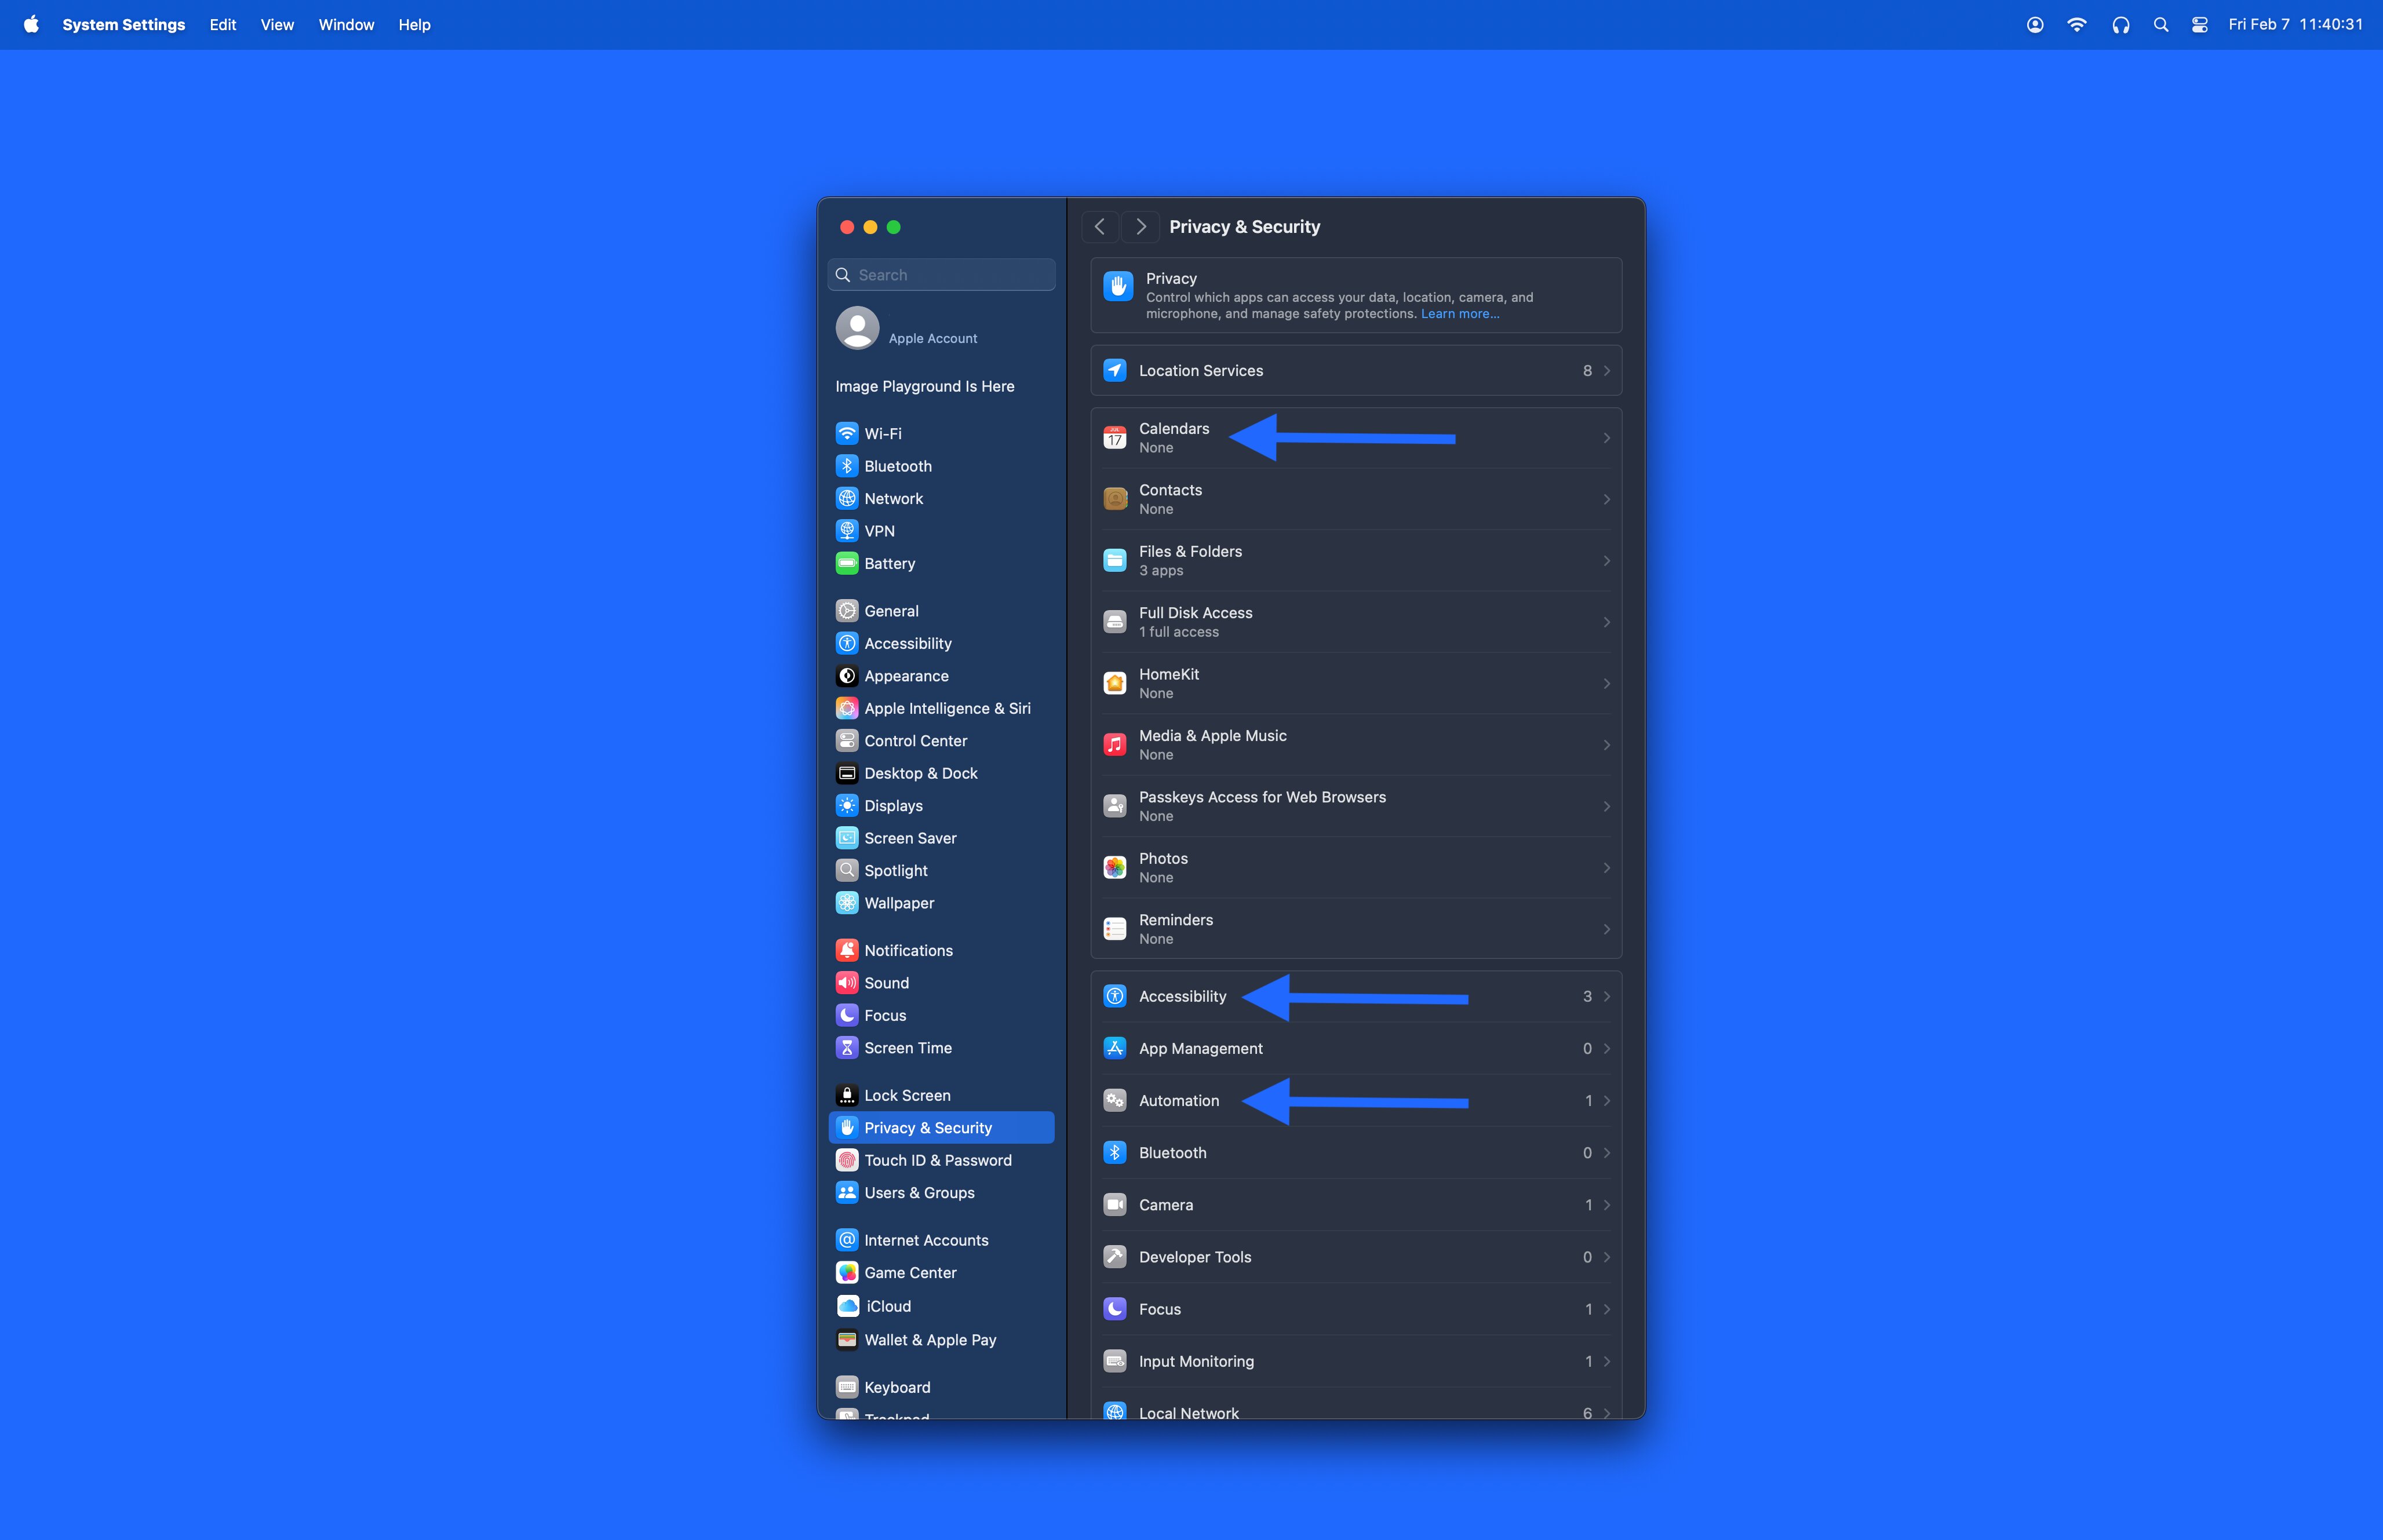2383x1540 pixels.
Task: Go back with the back arrow button
Action: (x=1100, y=227)
